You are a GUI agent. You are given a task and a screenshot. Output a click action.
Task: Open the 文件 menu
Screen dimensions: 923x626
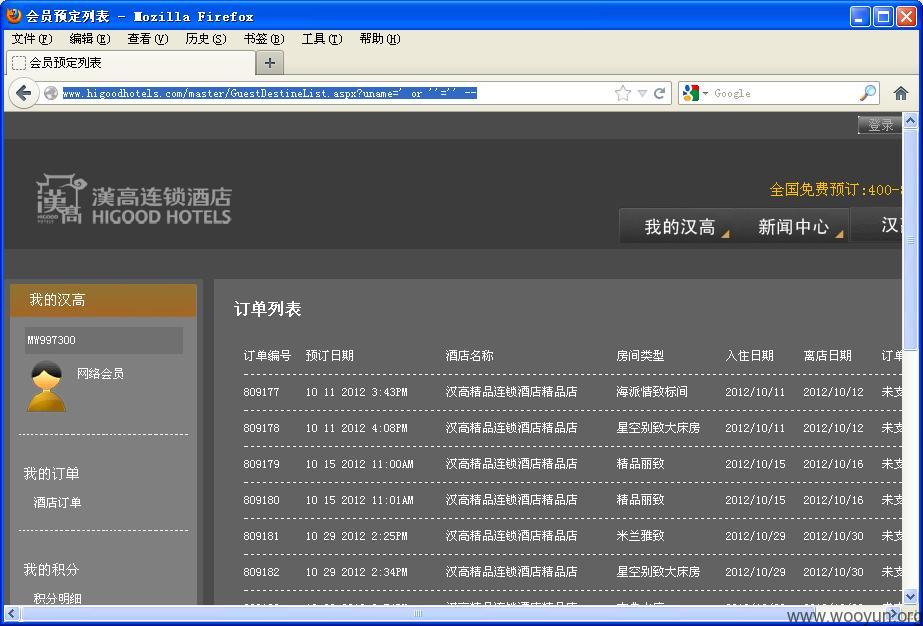point(32,39)
